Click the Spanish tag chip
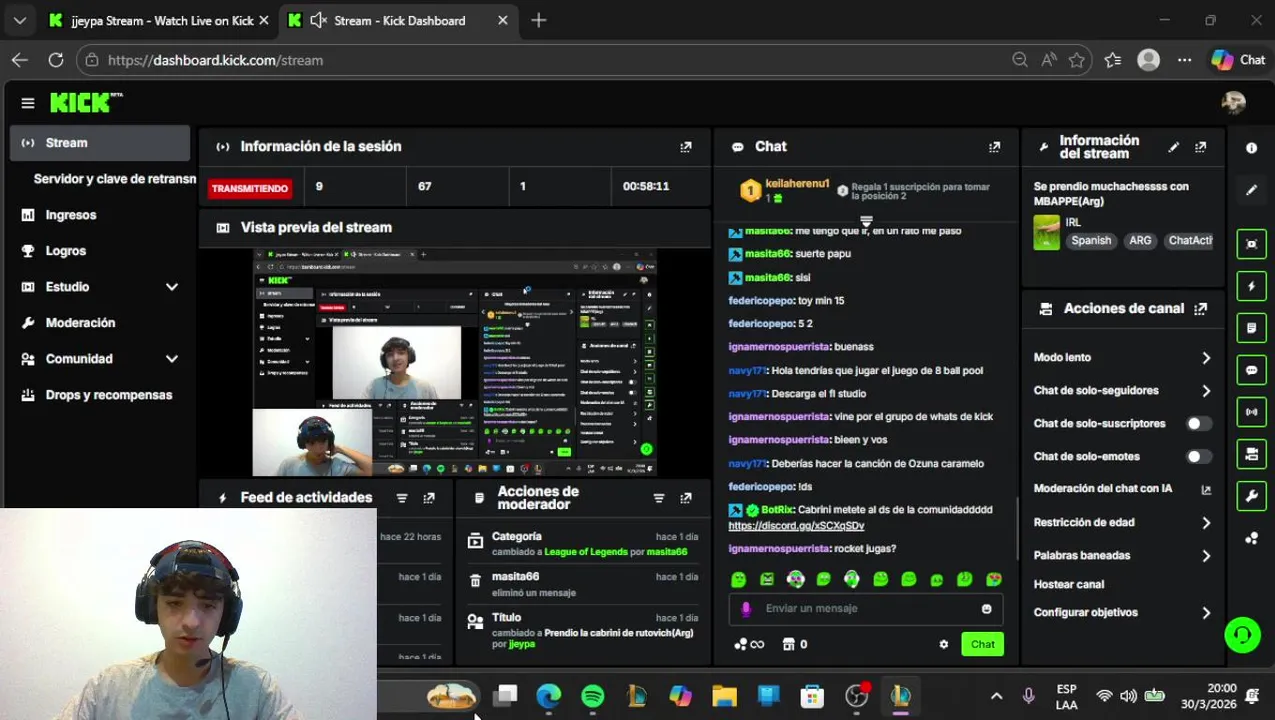Viewport: 1275px width, 720px height. click(x=1091, y=241)
